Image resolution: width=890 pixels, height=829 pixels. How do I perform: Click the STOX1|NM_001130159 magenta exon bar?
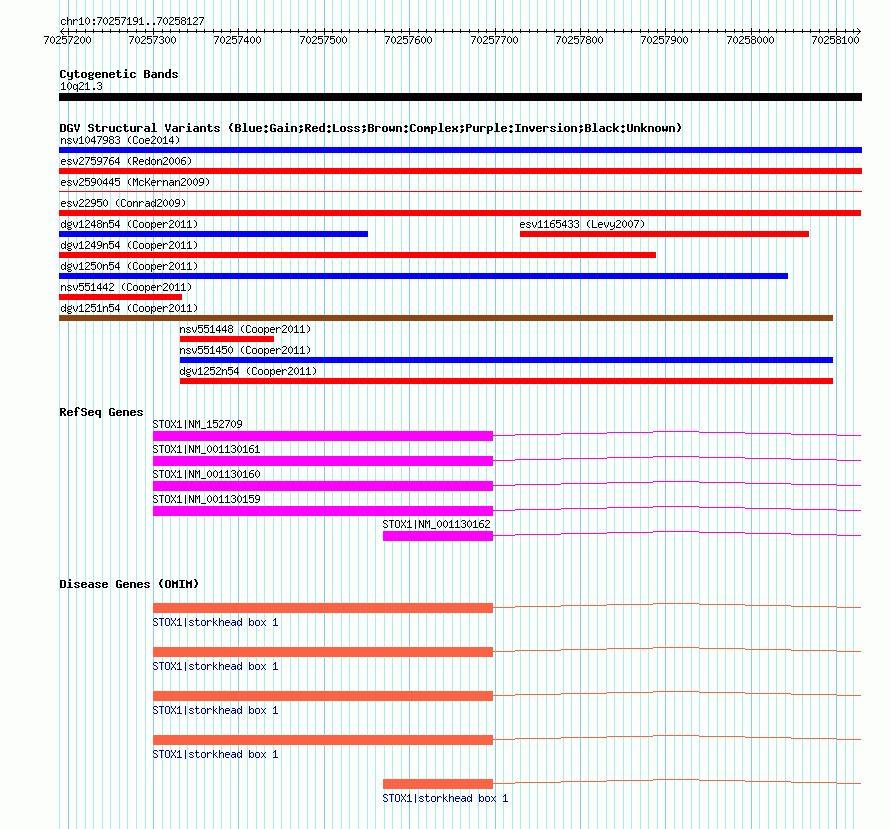pyautogui.click(x=323, y=511)
